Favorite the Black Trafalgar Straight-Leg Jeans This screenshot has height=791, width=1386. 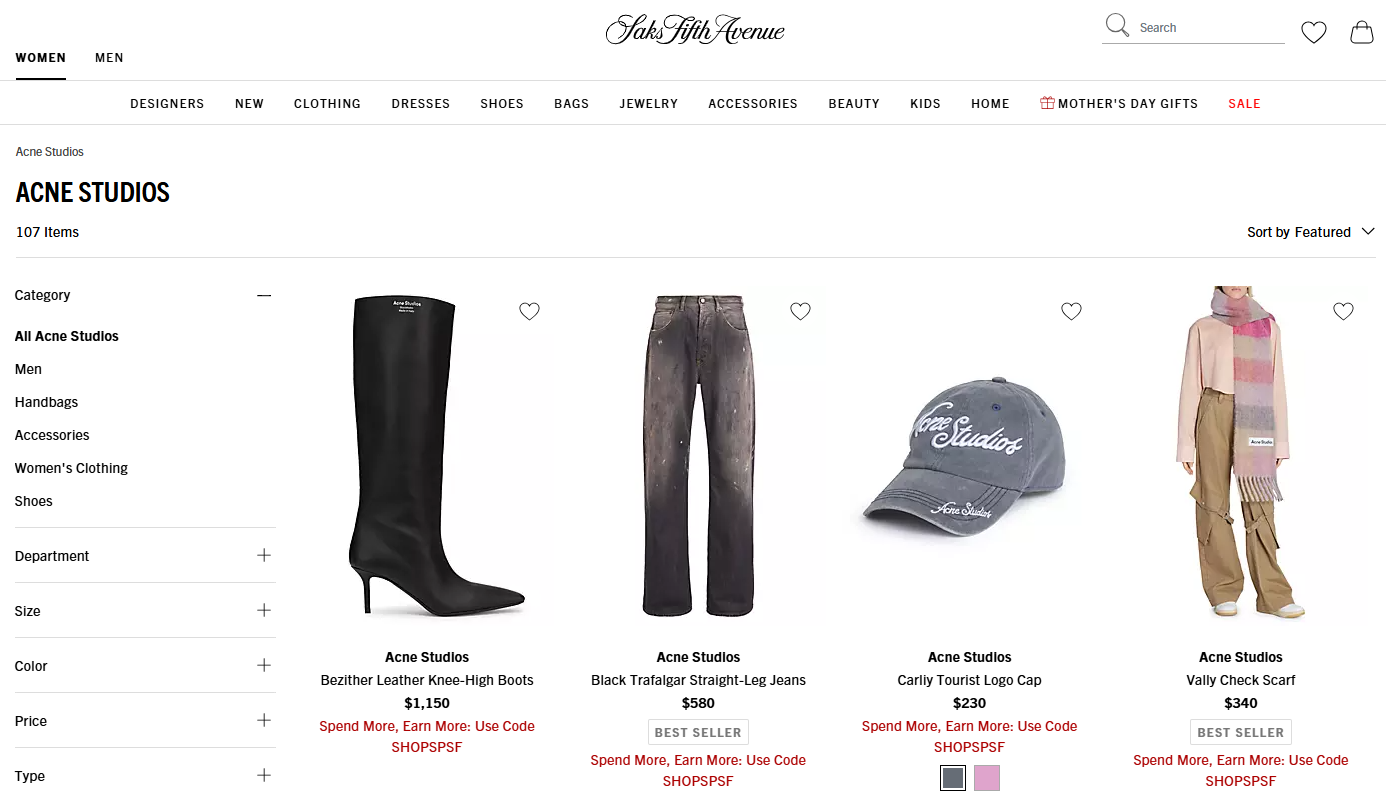800,311
